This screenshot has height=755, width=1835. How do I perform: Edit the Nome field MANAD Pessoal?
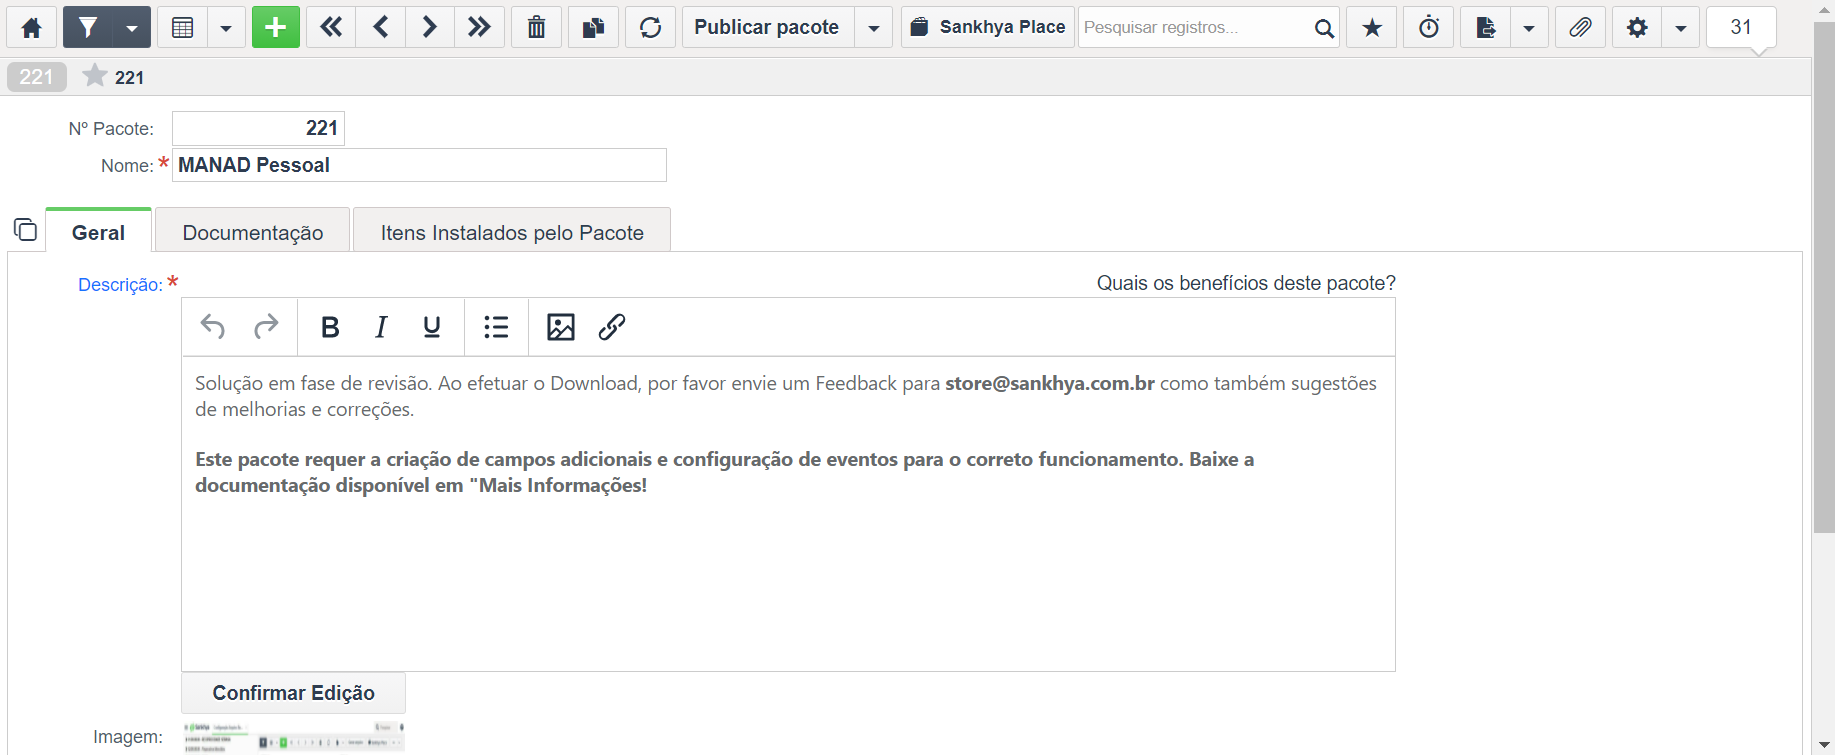tap(419, 165)
